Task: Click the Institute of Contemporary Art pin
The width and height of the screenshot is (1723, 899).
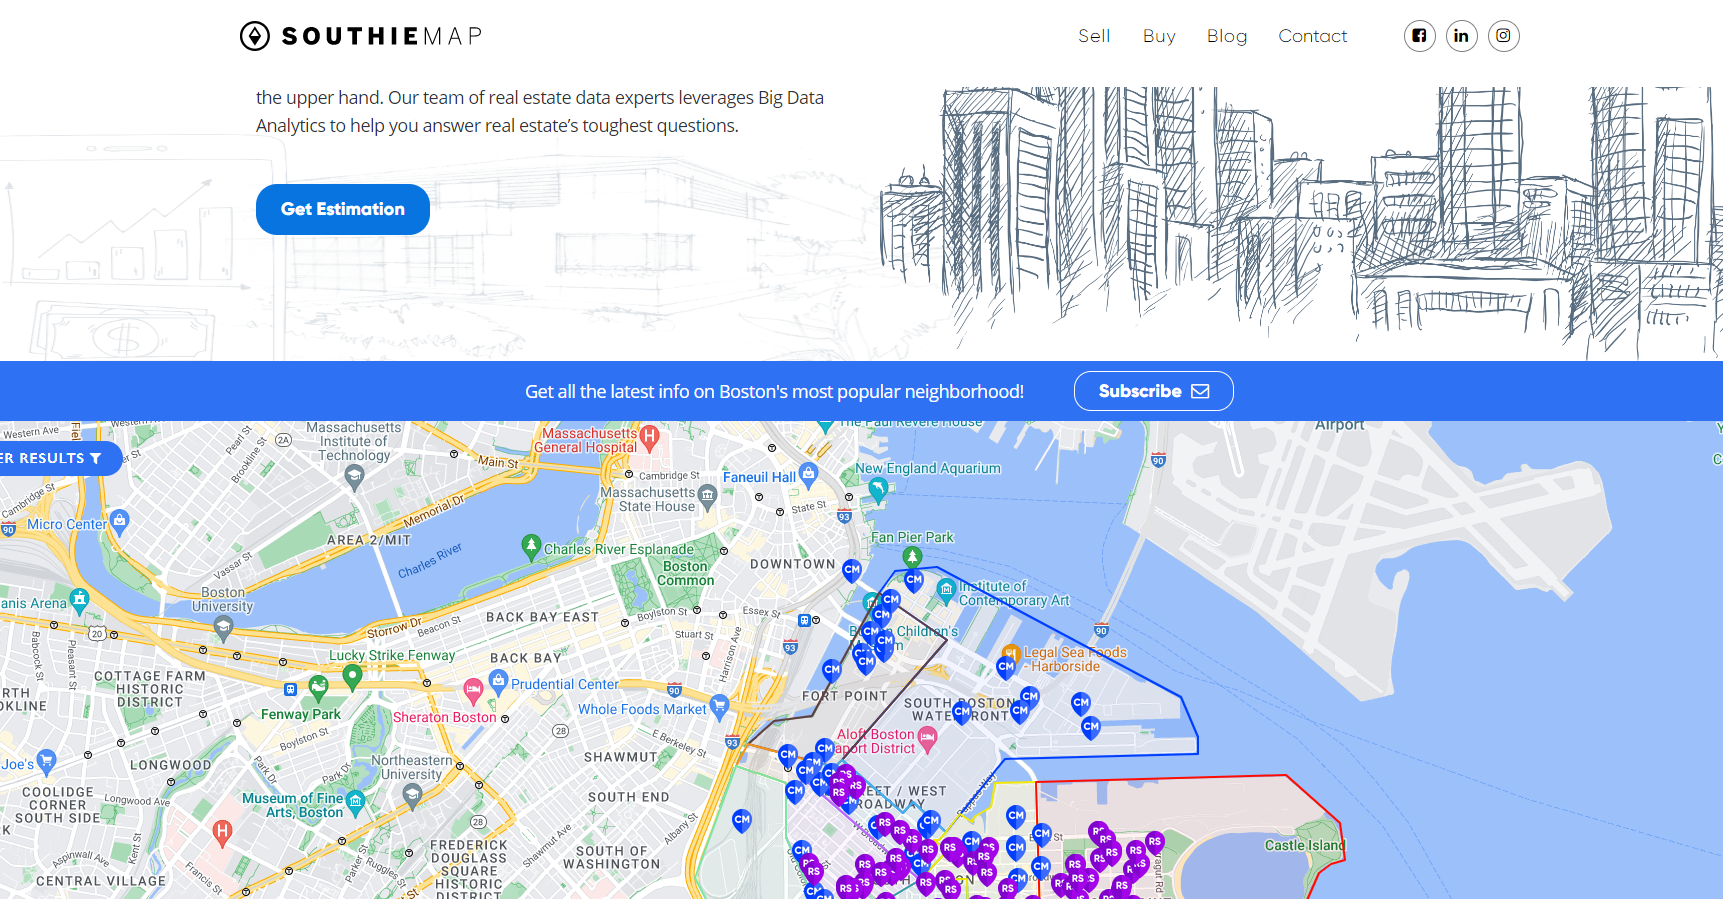Action: [x=946, y=591]
